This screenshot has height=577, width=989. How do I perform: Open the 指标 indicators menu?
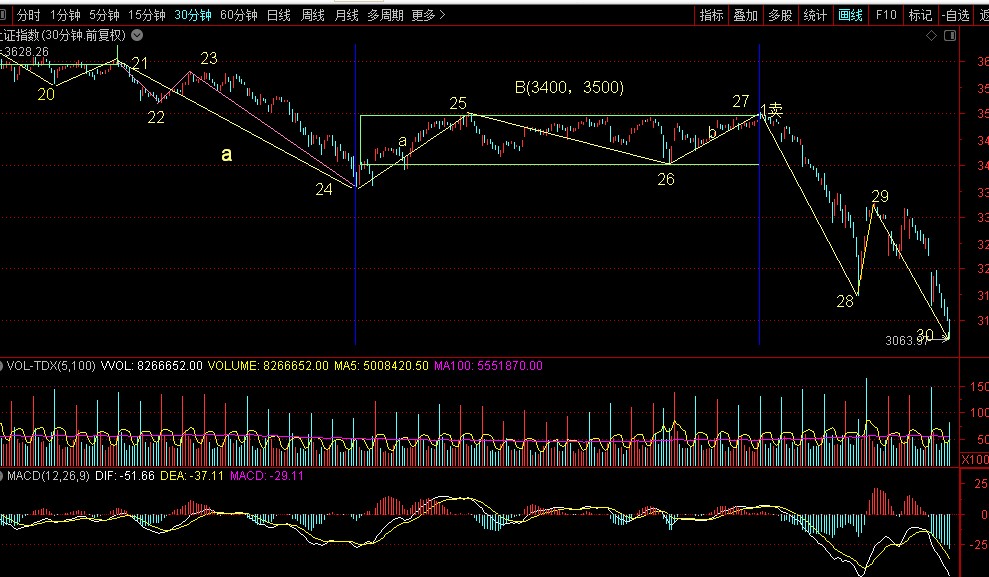[x=711, y=15]
